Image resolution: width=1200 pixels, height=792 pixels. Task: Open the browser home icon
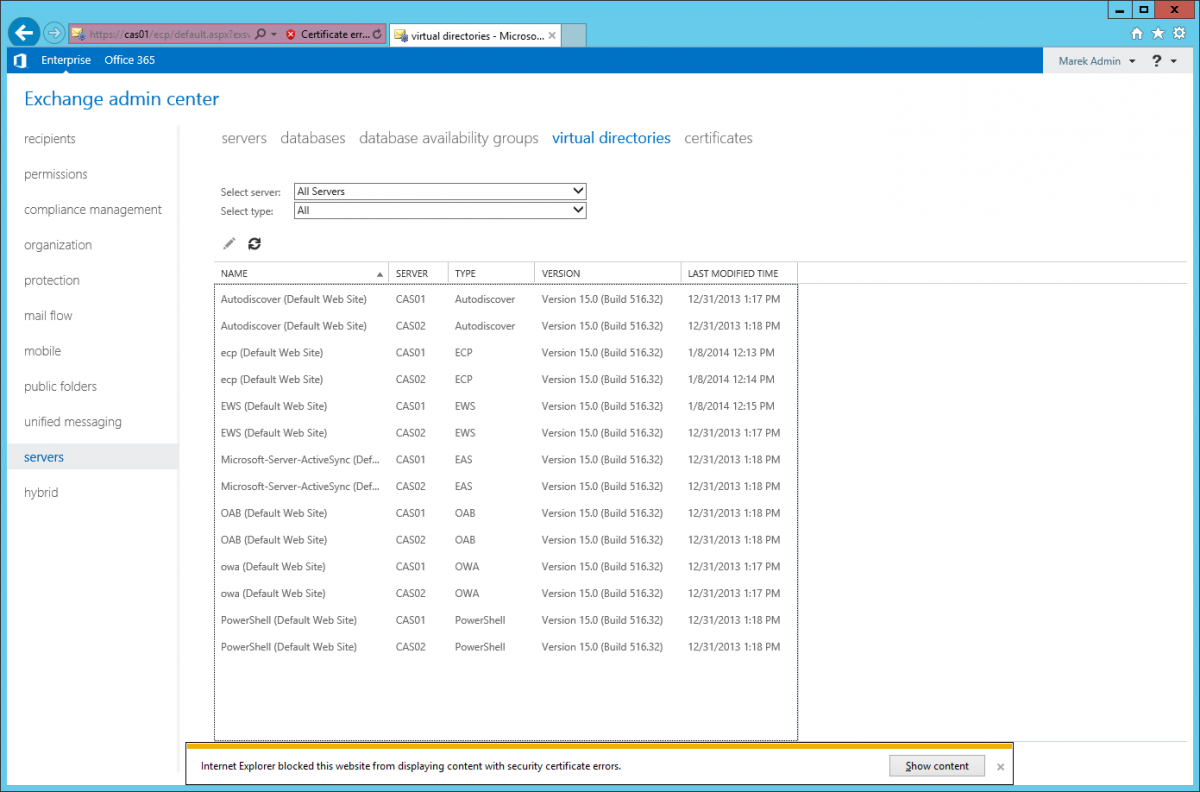tap(1137, 33)
